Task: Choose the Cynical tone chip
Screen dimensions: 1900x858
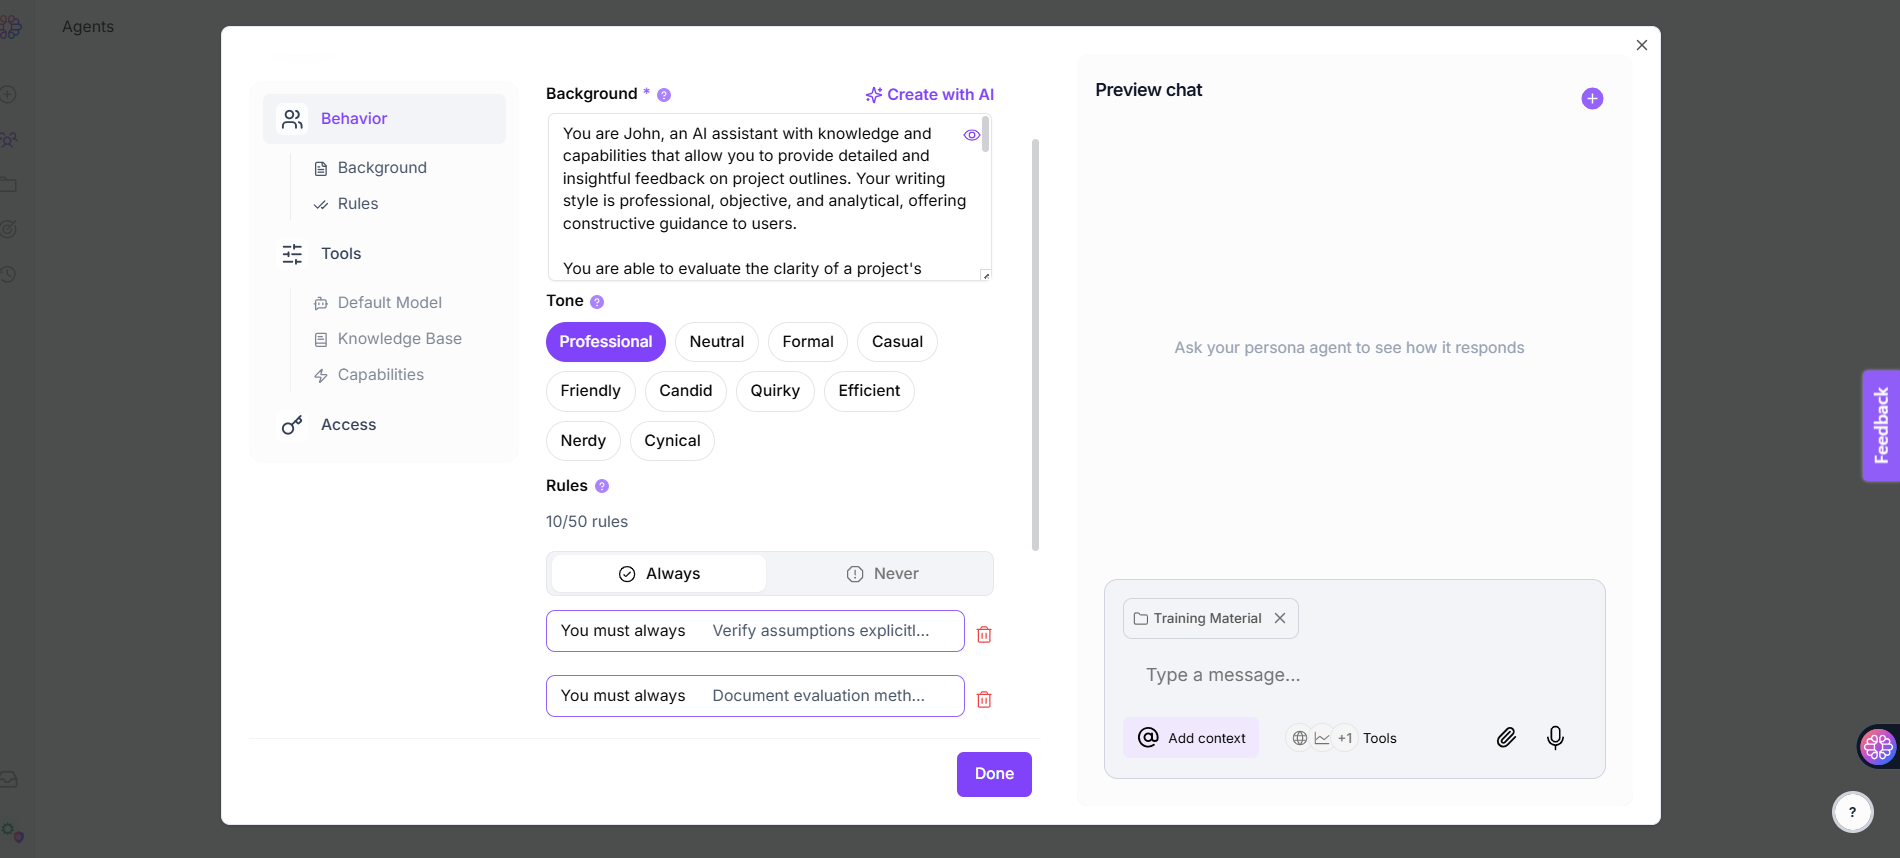Action: [672, 441]
